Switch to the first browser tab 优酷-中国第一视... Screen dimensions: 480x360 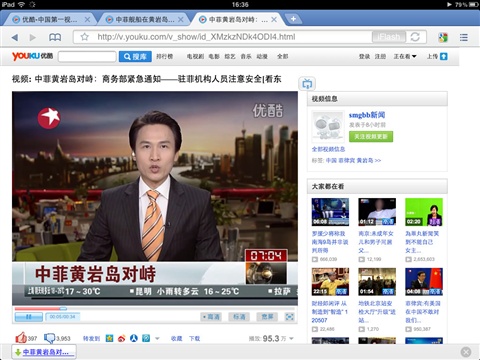coord(49,20)
